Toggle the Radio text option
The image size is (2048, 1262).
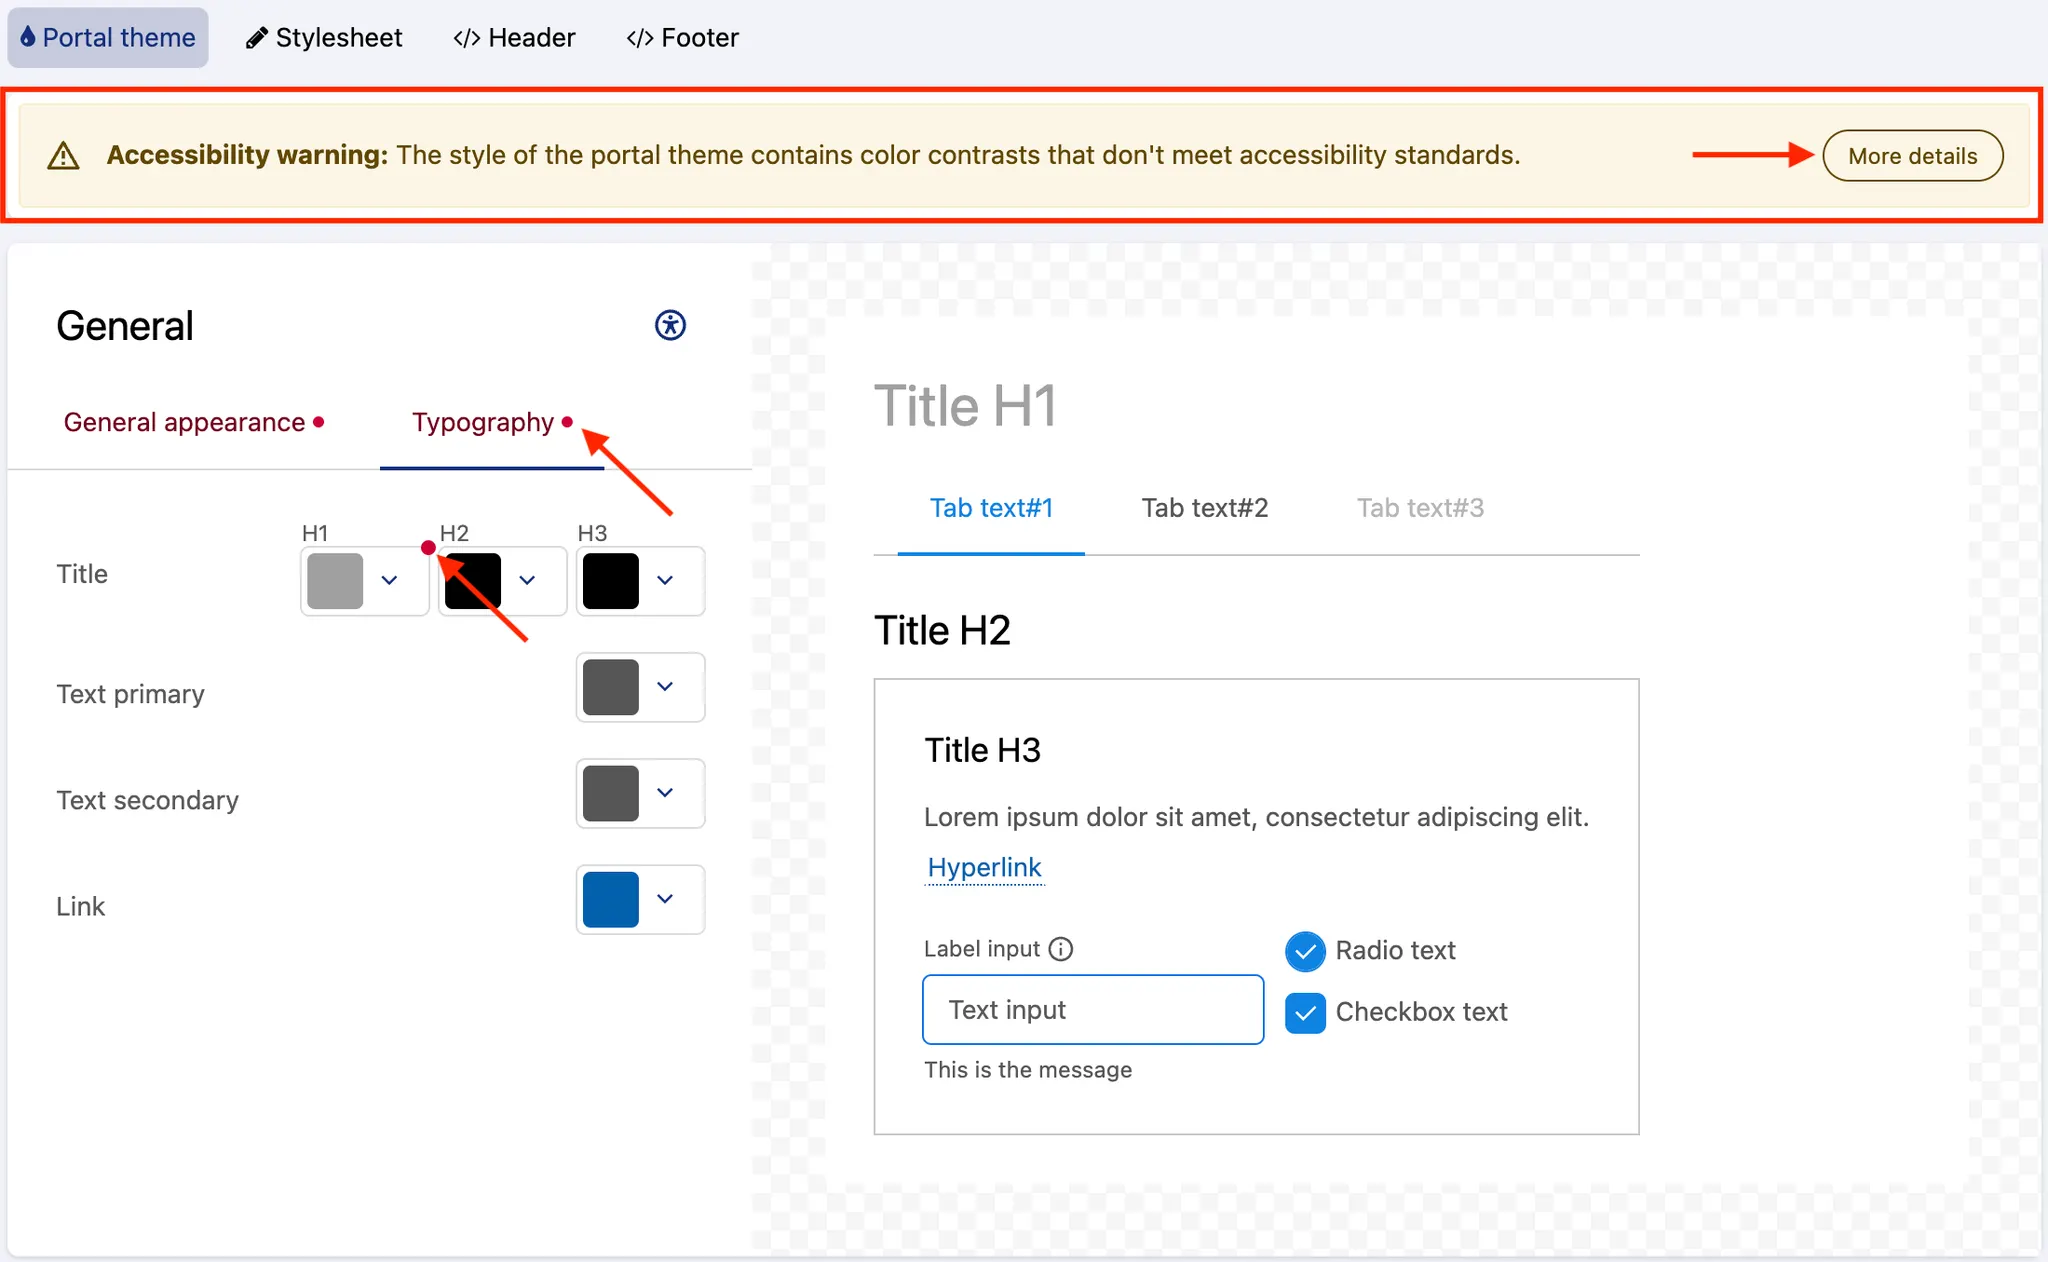(1305, 951)
